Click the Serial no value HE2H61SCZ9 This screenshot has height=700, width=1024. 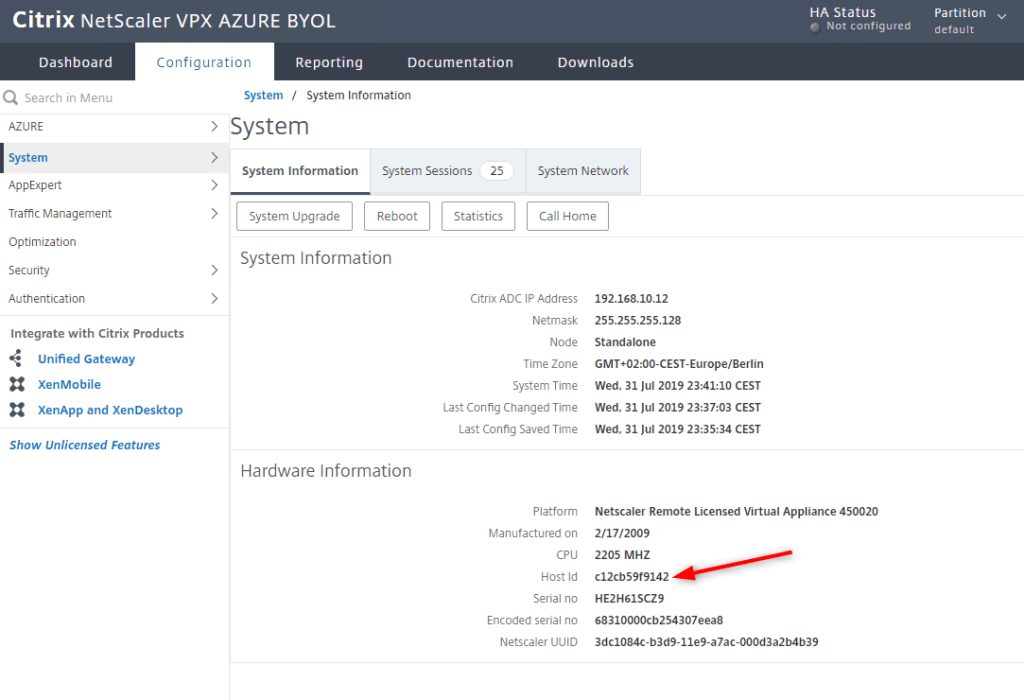coord(629,598)
